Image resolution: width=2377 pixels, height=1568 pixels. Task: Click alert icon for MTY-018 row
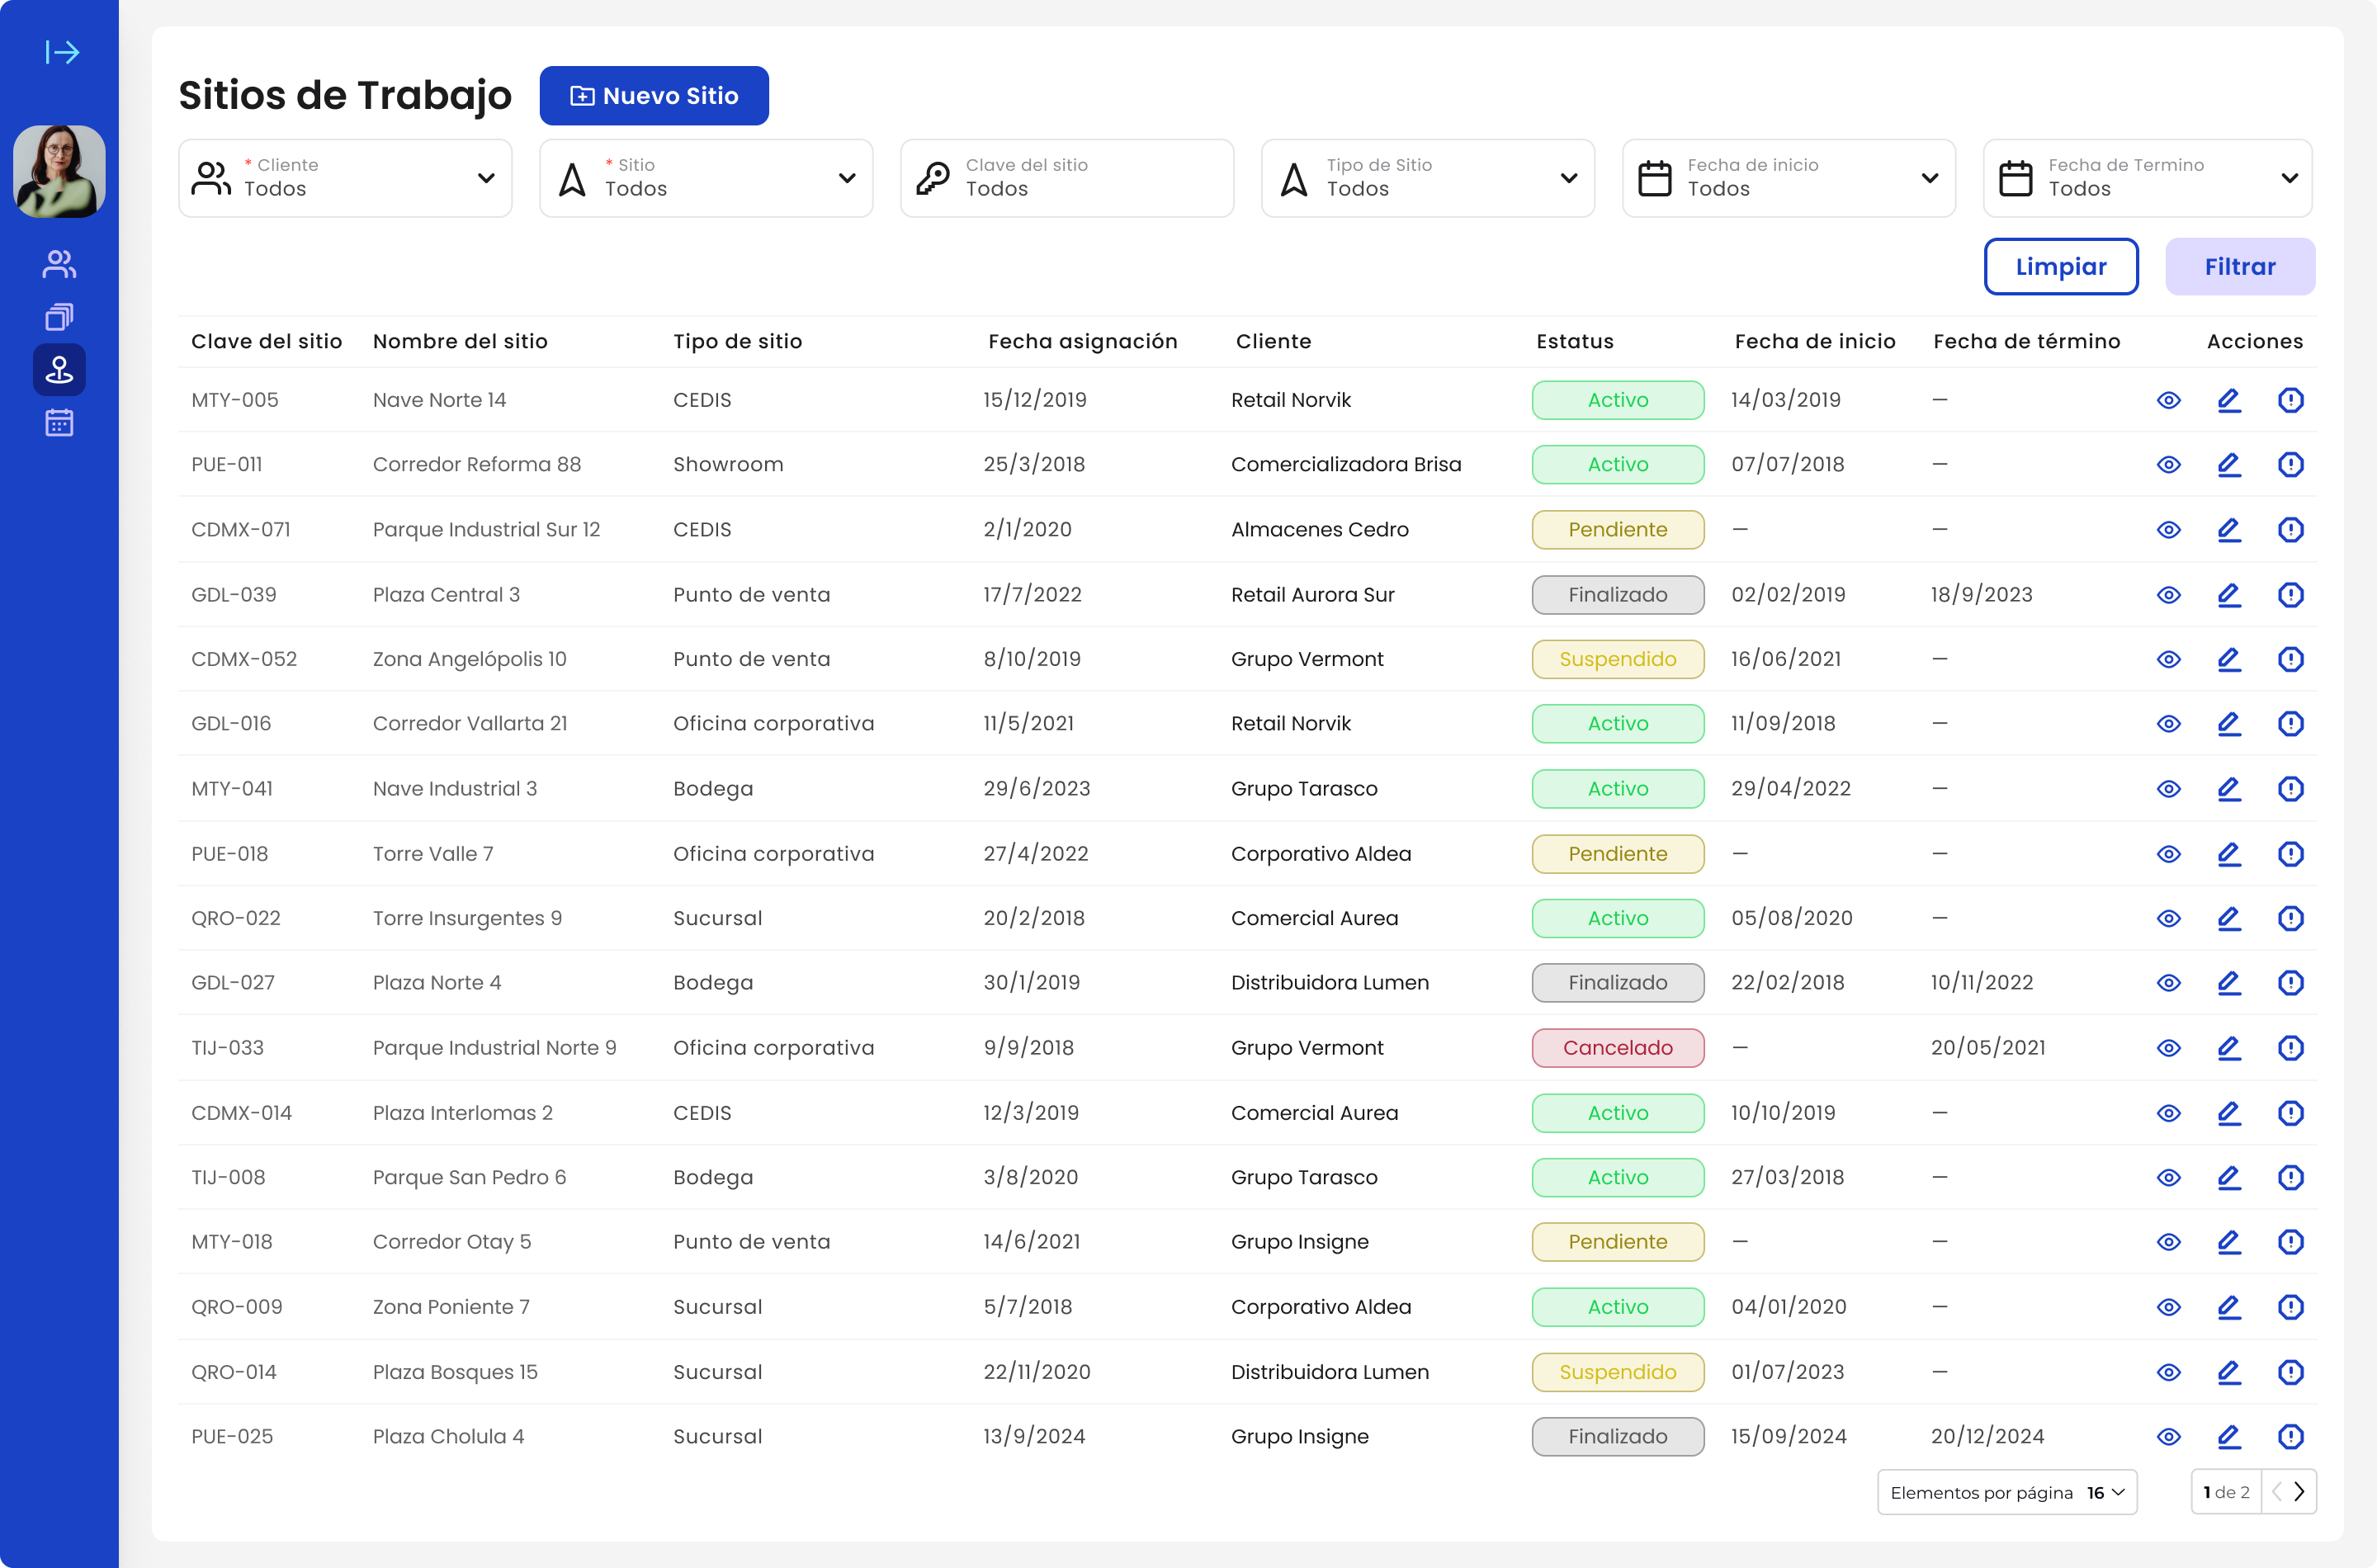(x=2290, y=1242)
